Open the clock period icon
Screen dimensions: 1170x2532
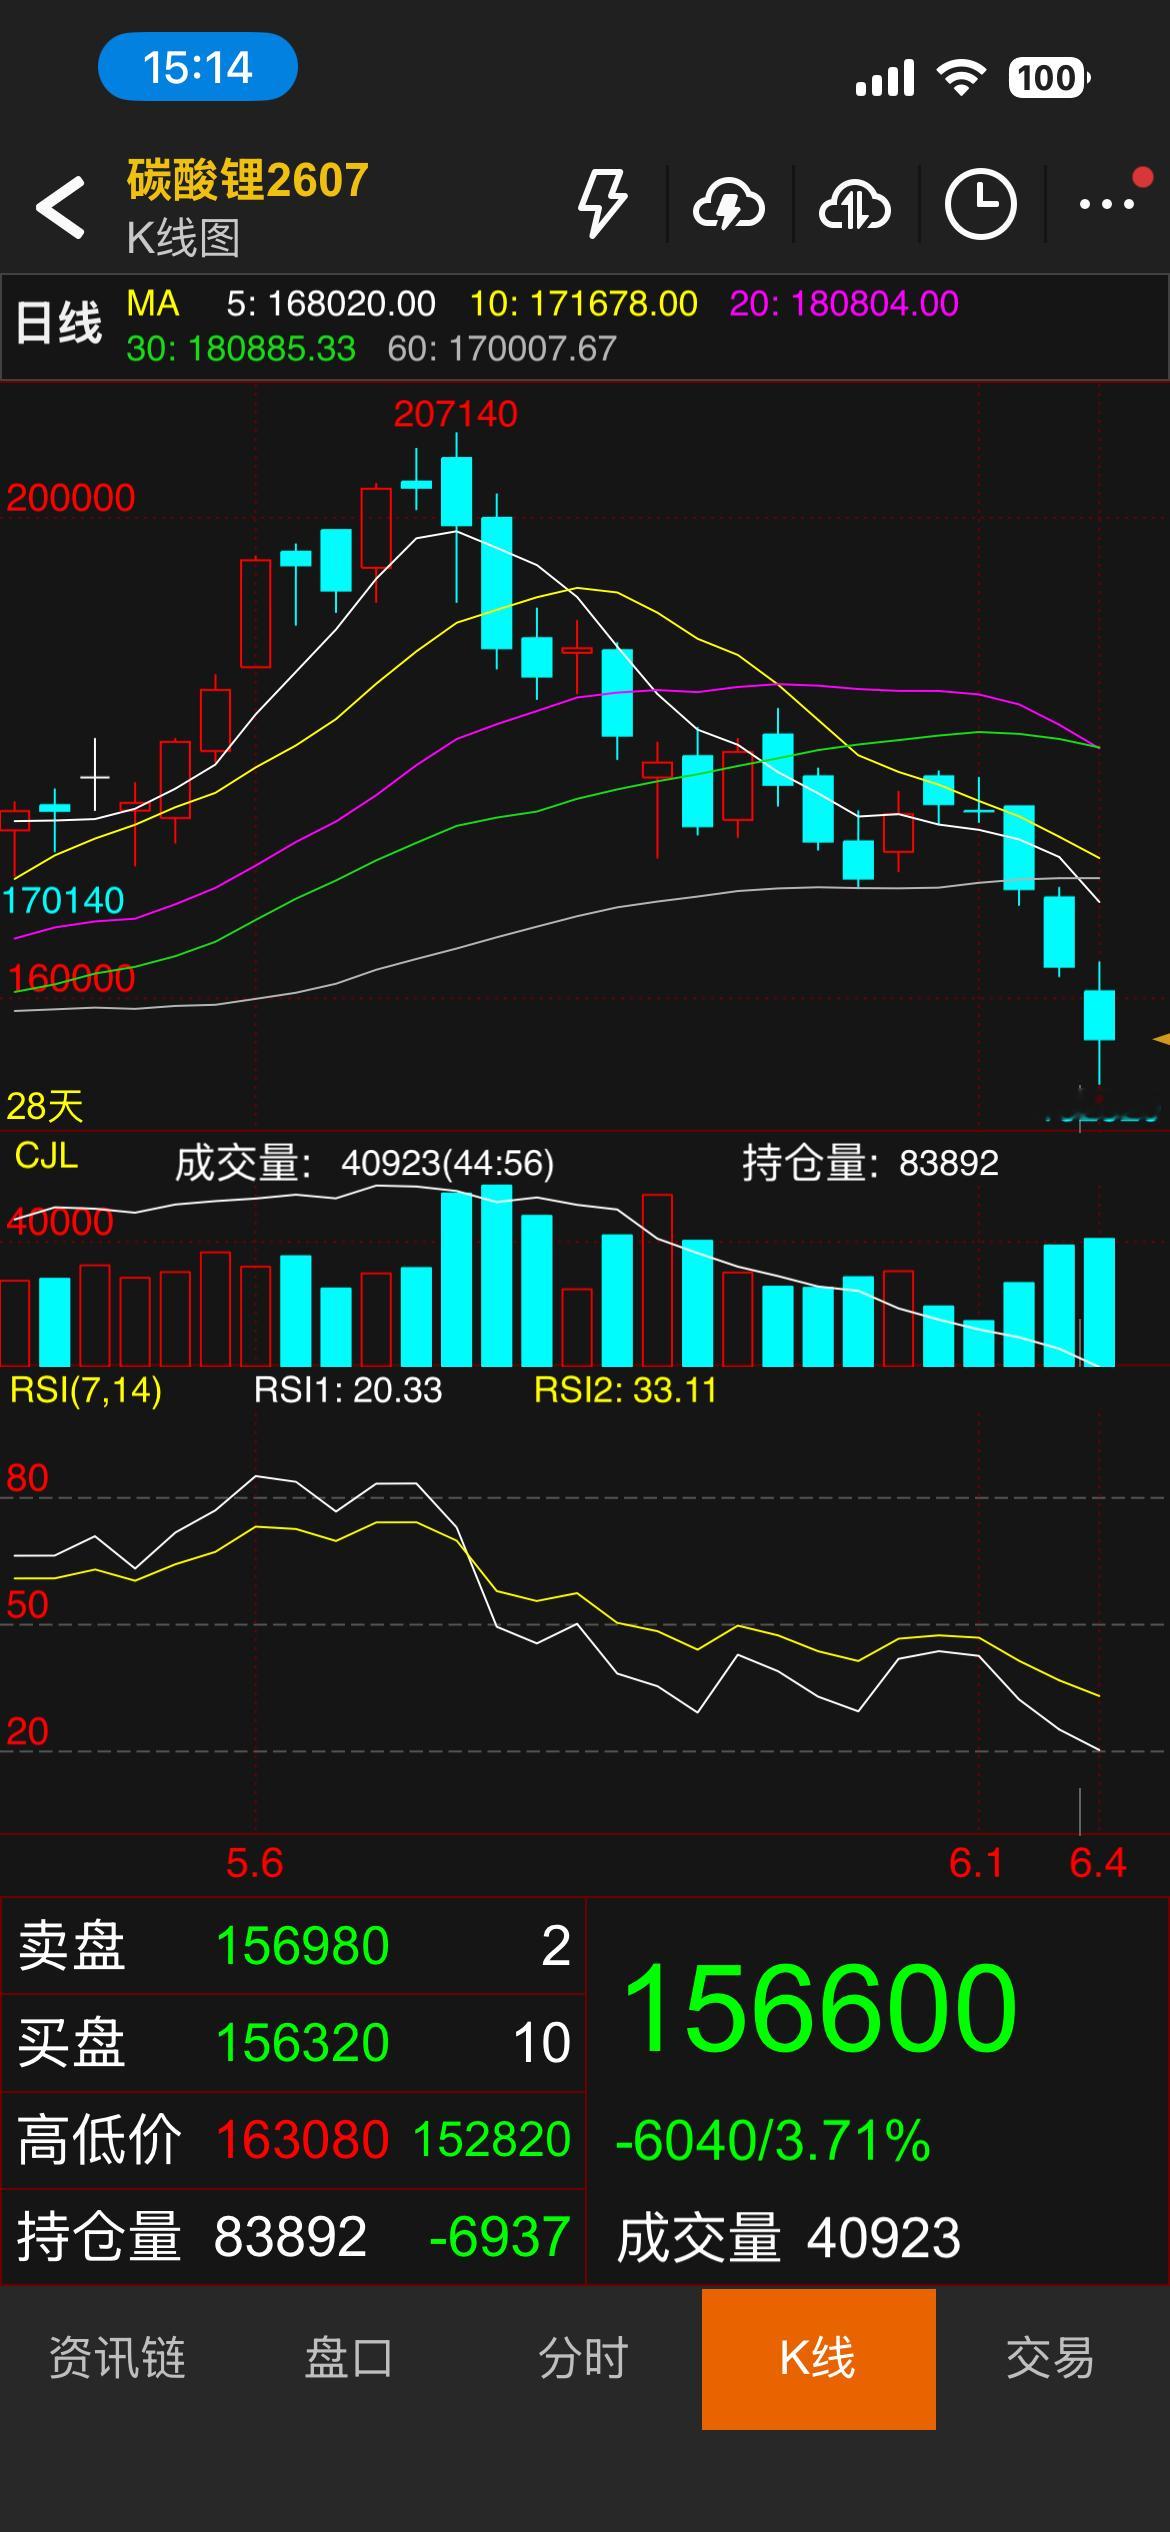(x=980, y=205)
